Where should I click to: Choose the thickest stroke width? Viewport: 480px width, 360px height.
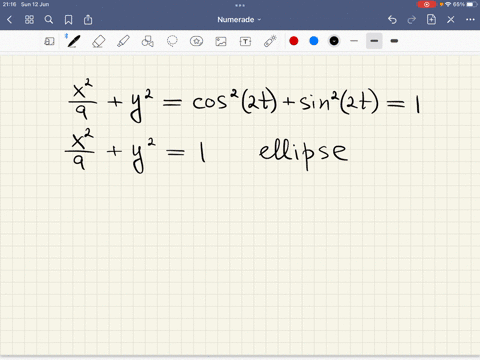394,41
